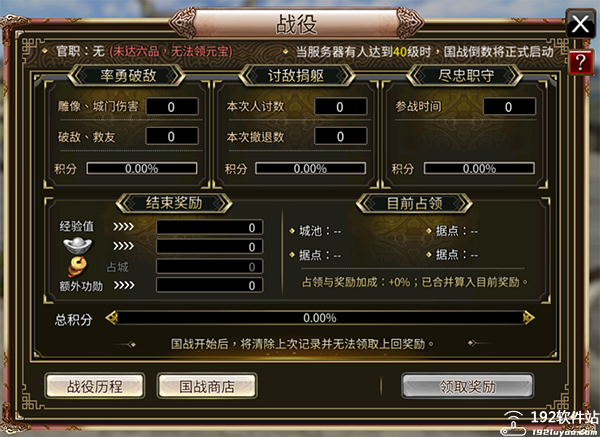Image resolution: width=600 pixels, height=437 pixels.
Task: Click right gold arrow of 总积分 bar
Action: (x=528, y=318)
